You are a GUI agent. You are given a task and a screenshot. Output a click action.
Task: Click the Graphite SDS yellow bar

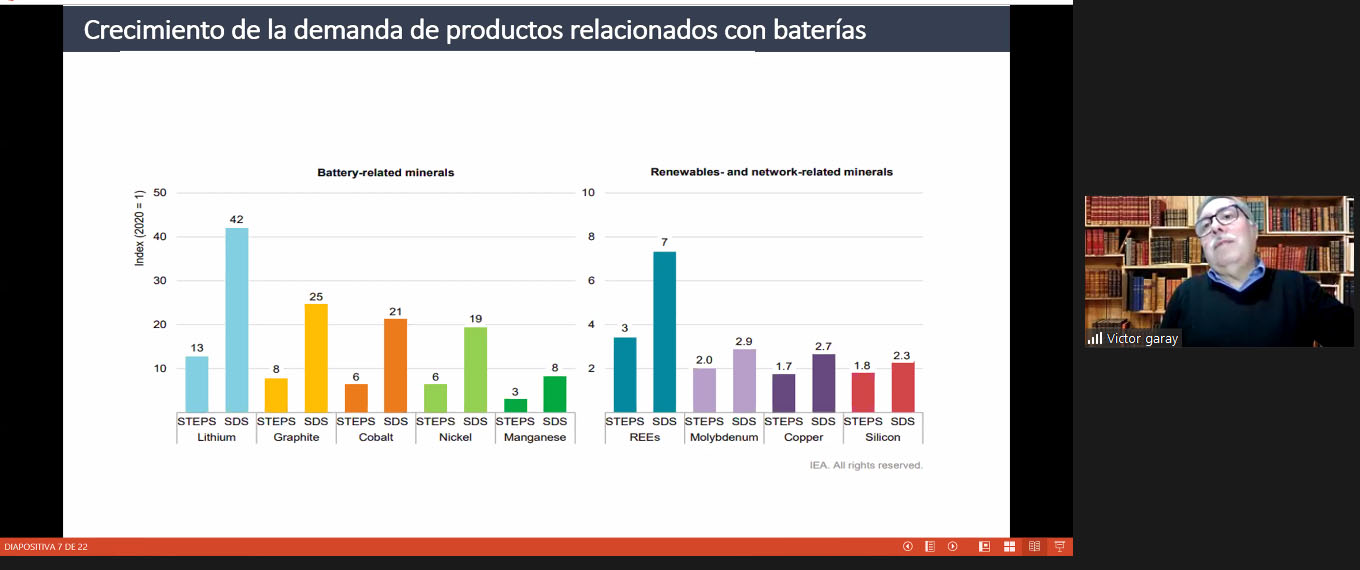[316, 357]
